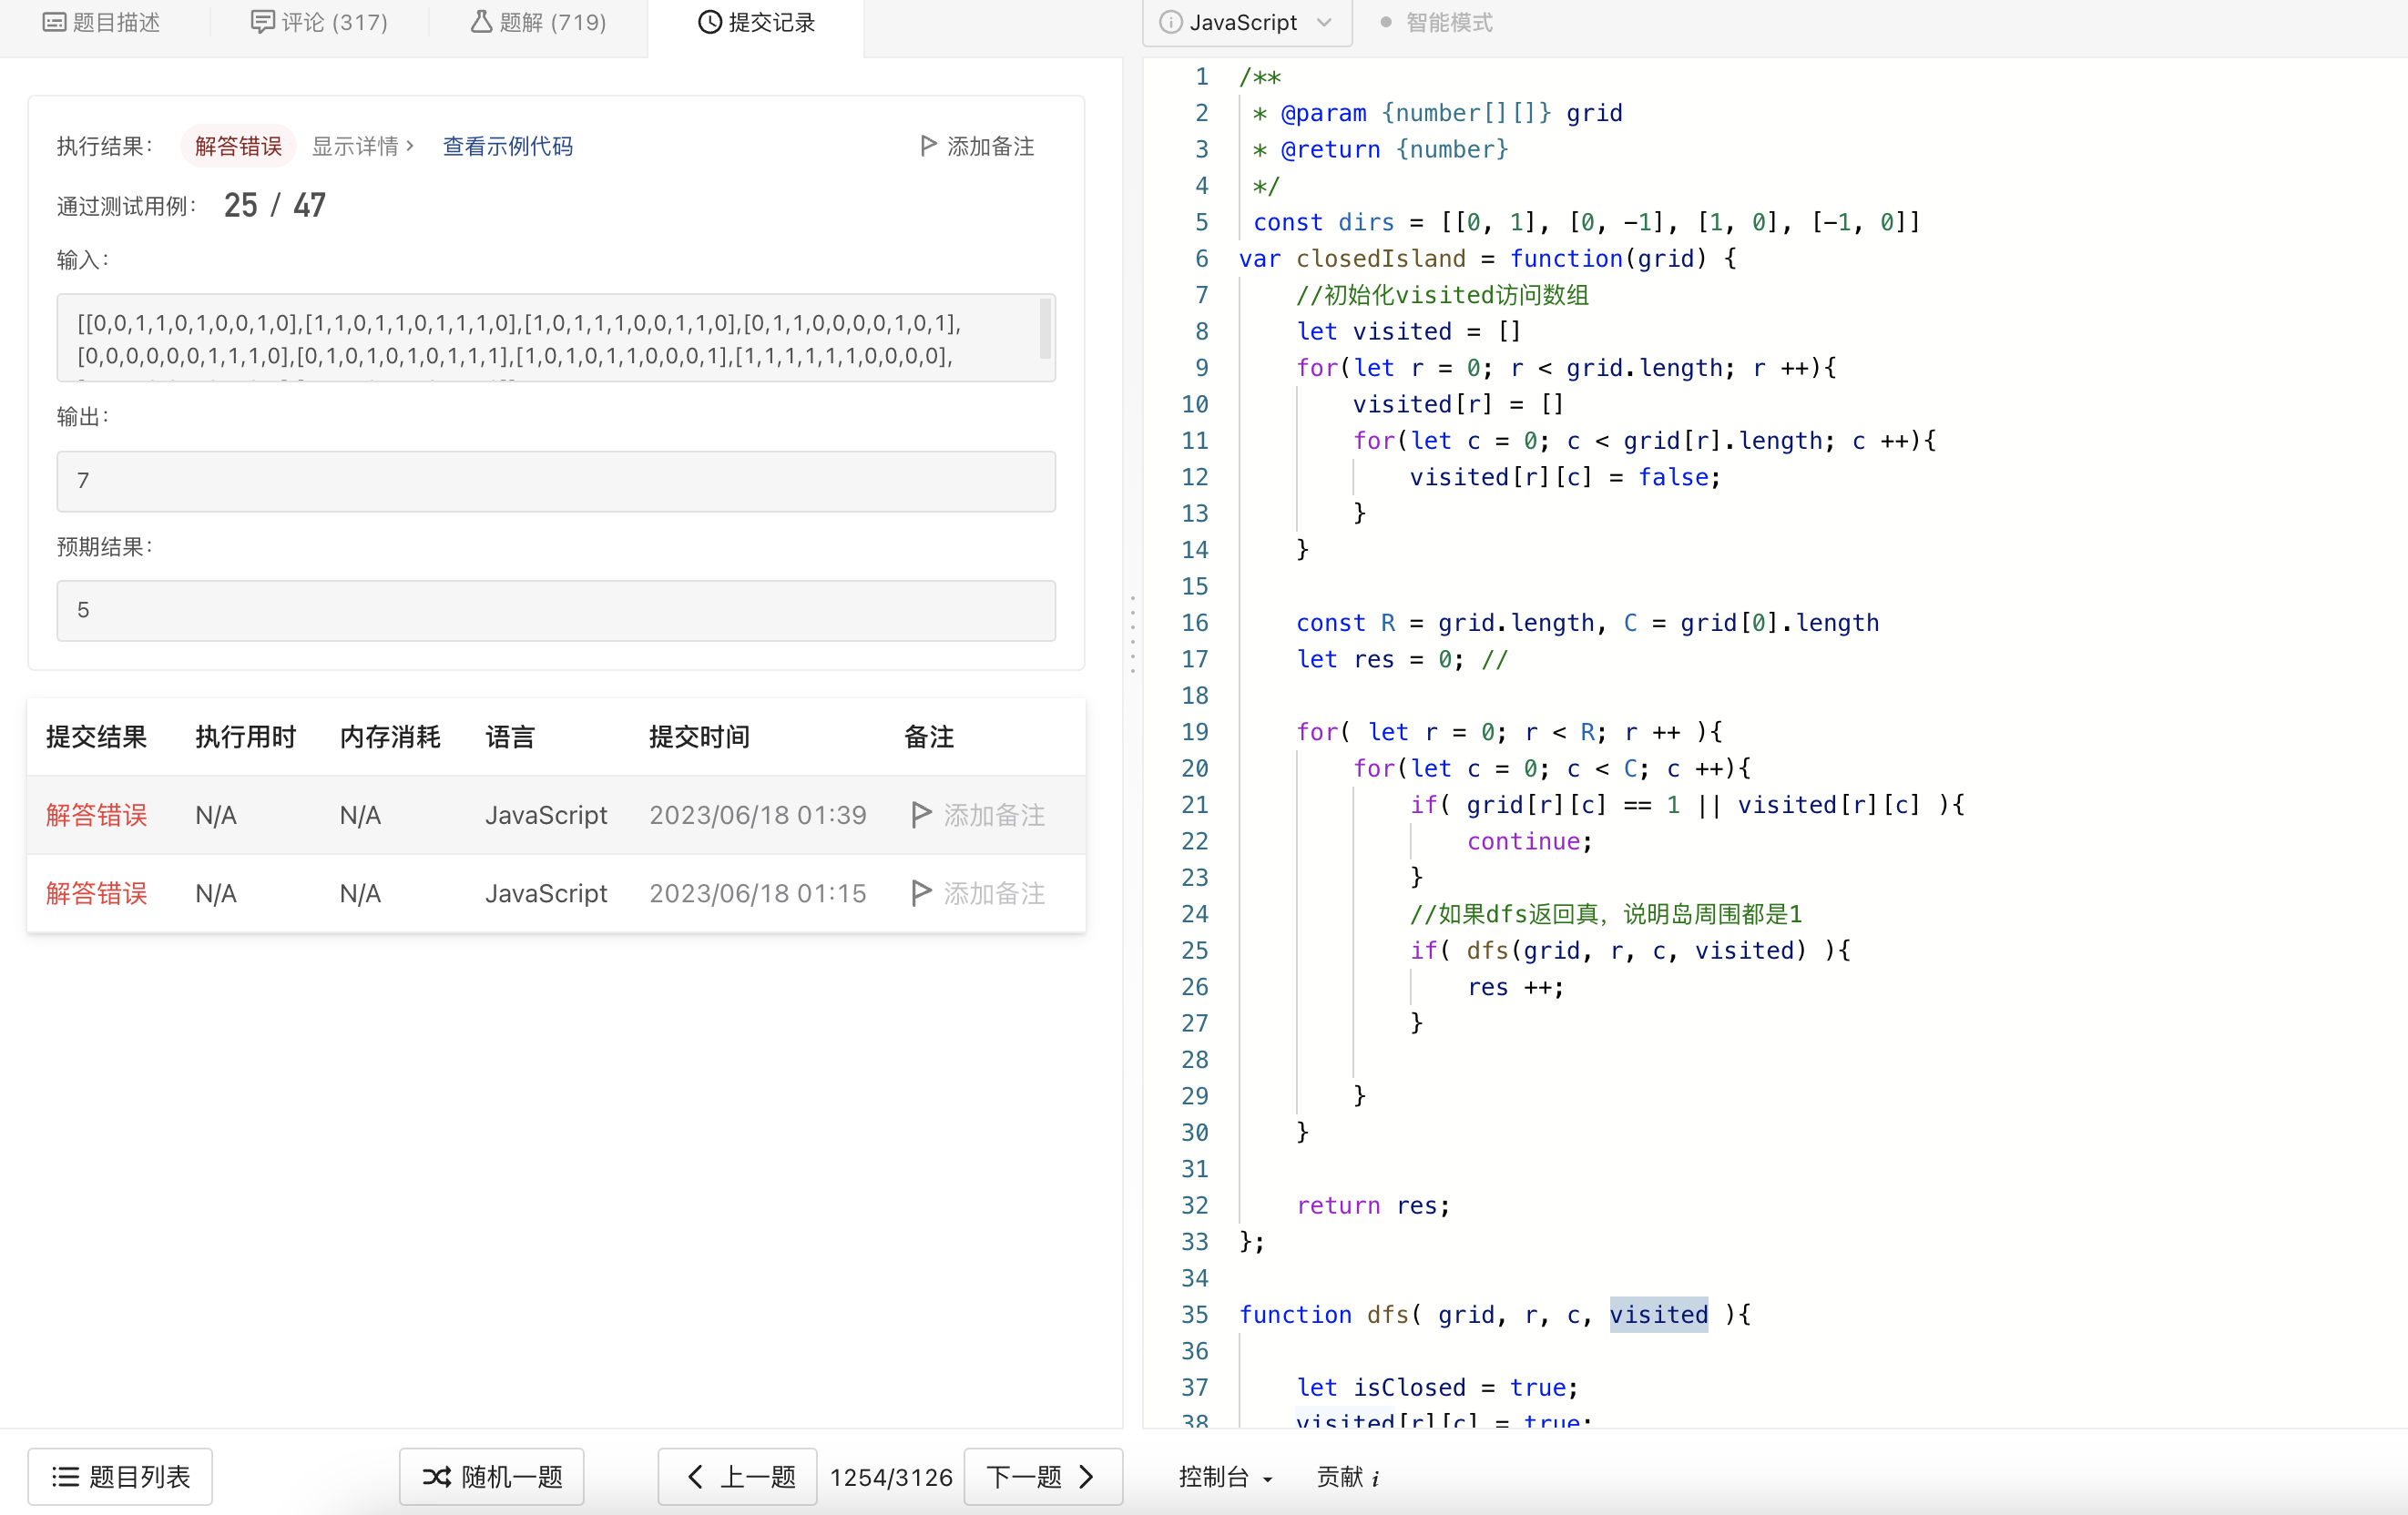
Task: Click the description icon in the 题目描述 tab
Action: click(54, 22)
